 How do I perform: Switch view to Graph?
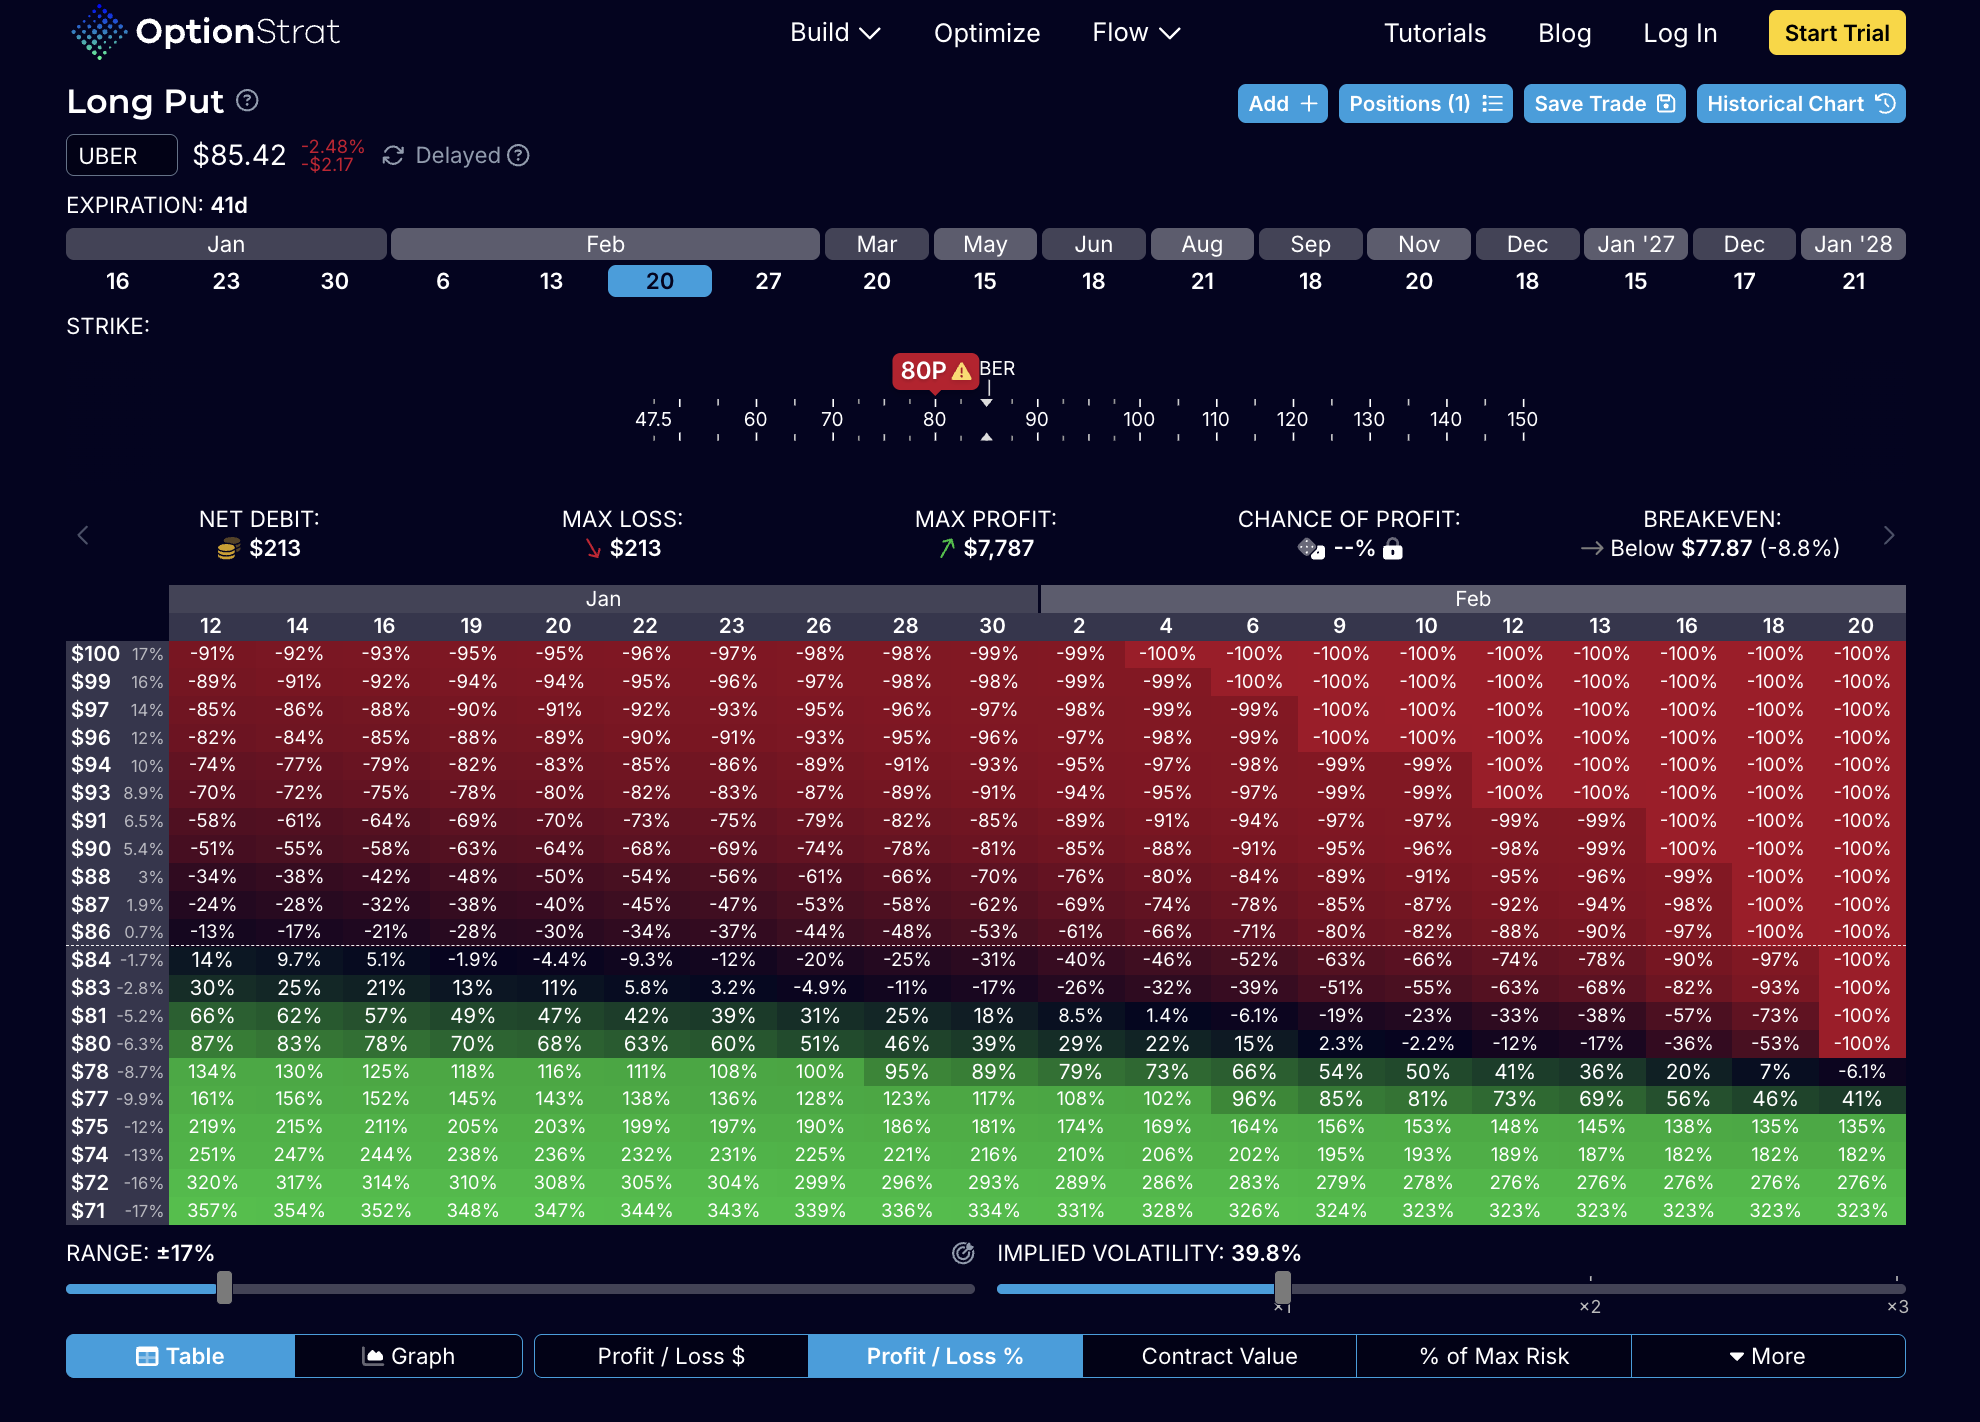[408, 1356]
